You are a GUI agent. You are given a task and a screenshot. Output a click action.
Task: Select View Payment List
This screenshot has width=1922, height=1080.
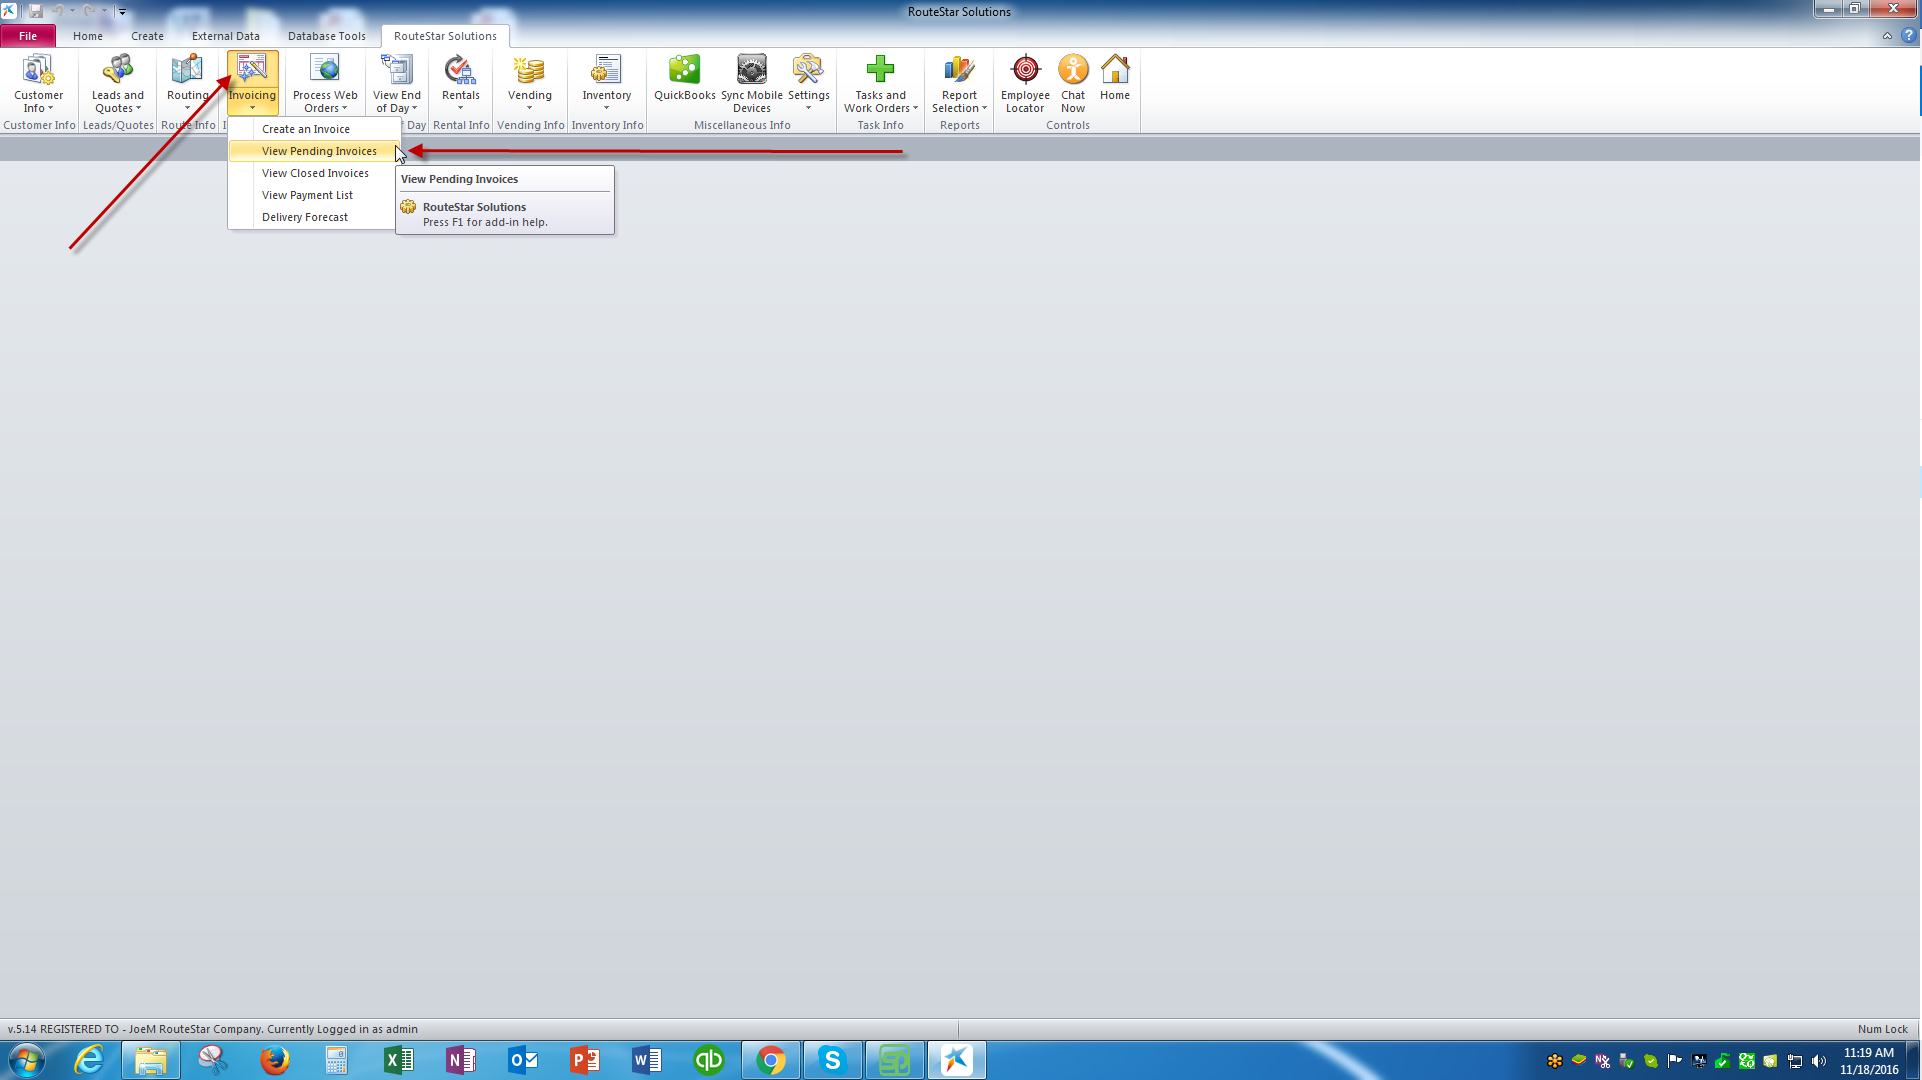click(x=314, y=195)
